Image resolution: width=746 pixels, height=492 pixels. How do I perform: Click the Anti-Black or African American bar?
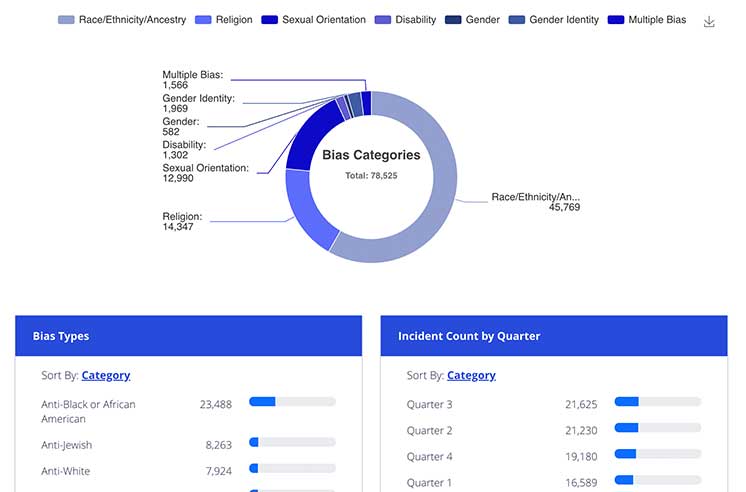pyautogui.click(x=292, y=402)
